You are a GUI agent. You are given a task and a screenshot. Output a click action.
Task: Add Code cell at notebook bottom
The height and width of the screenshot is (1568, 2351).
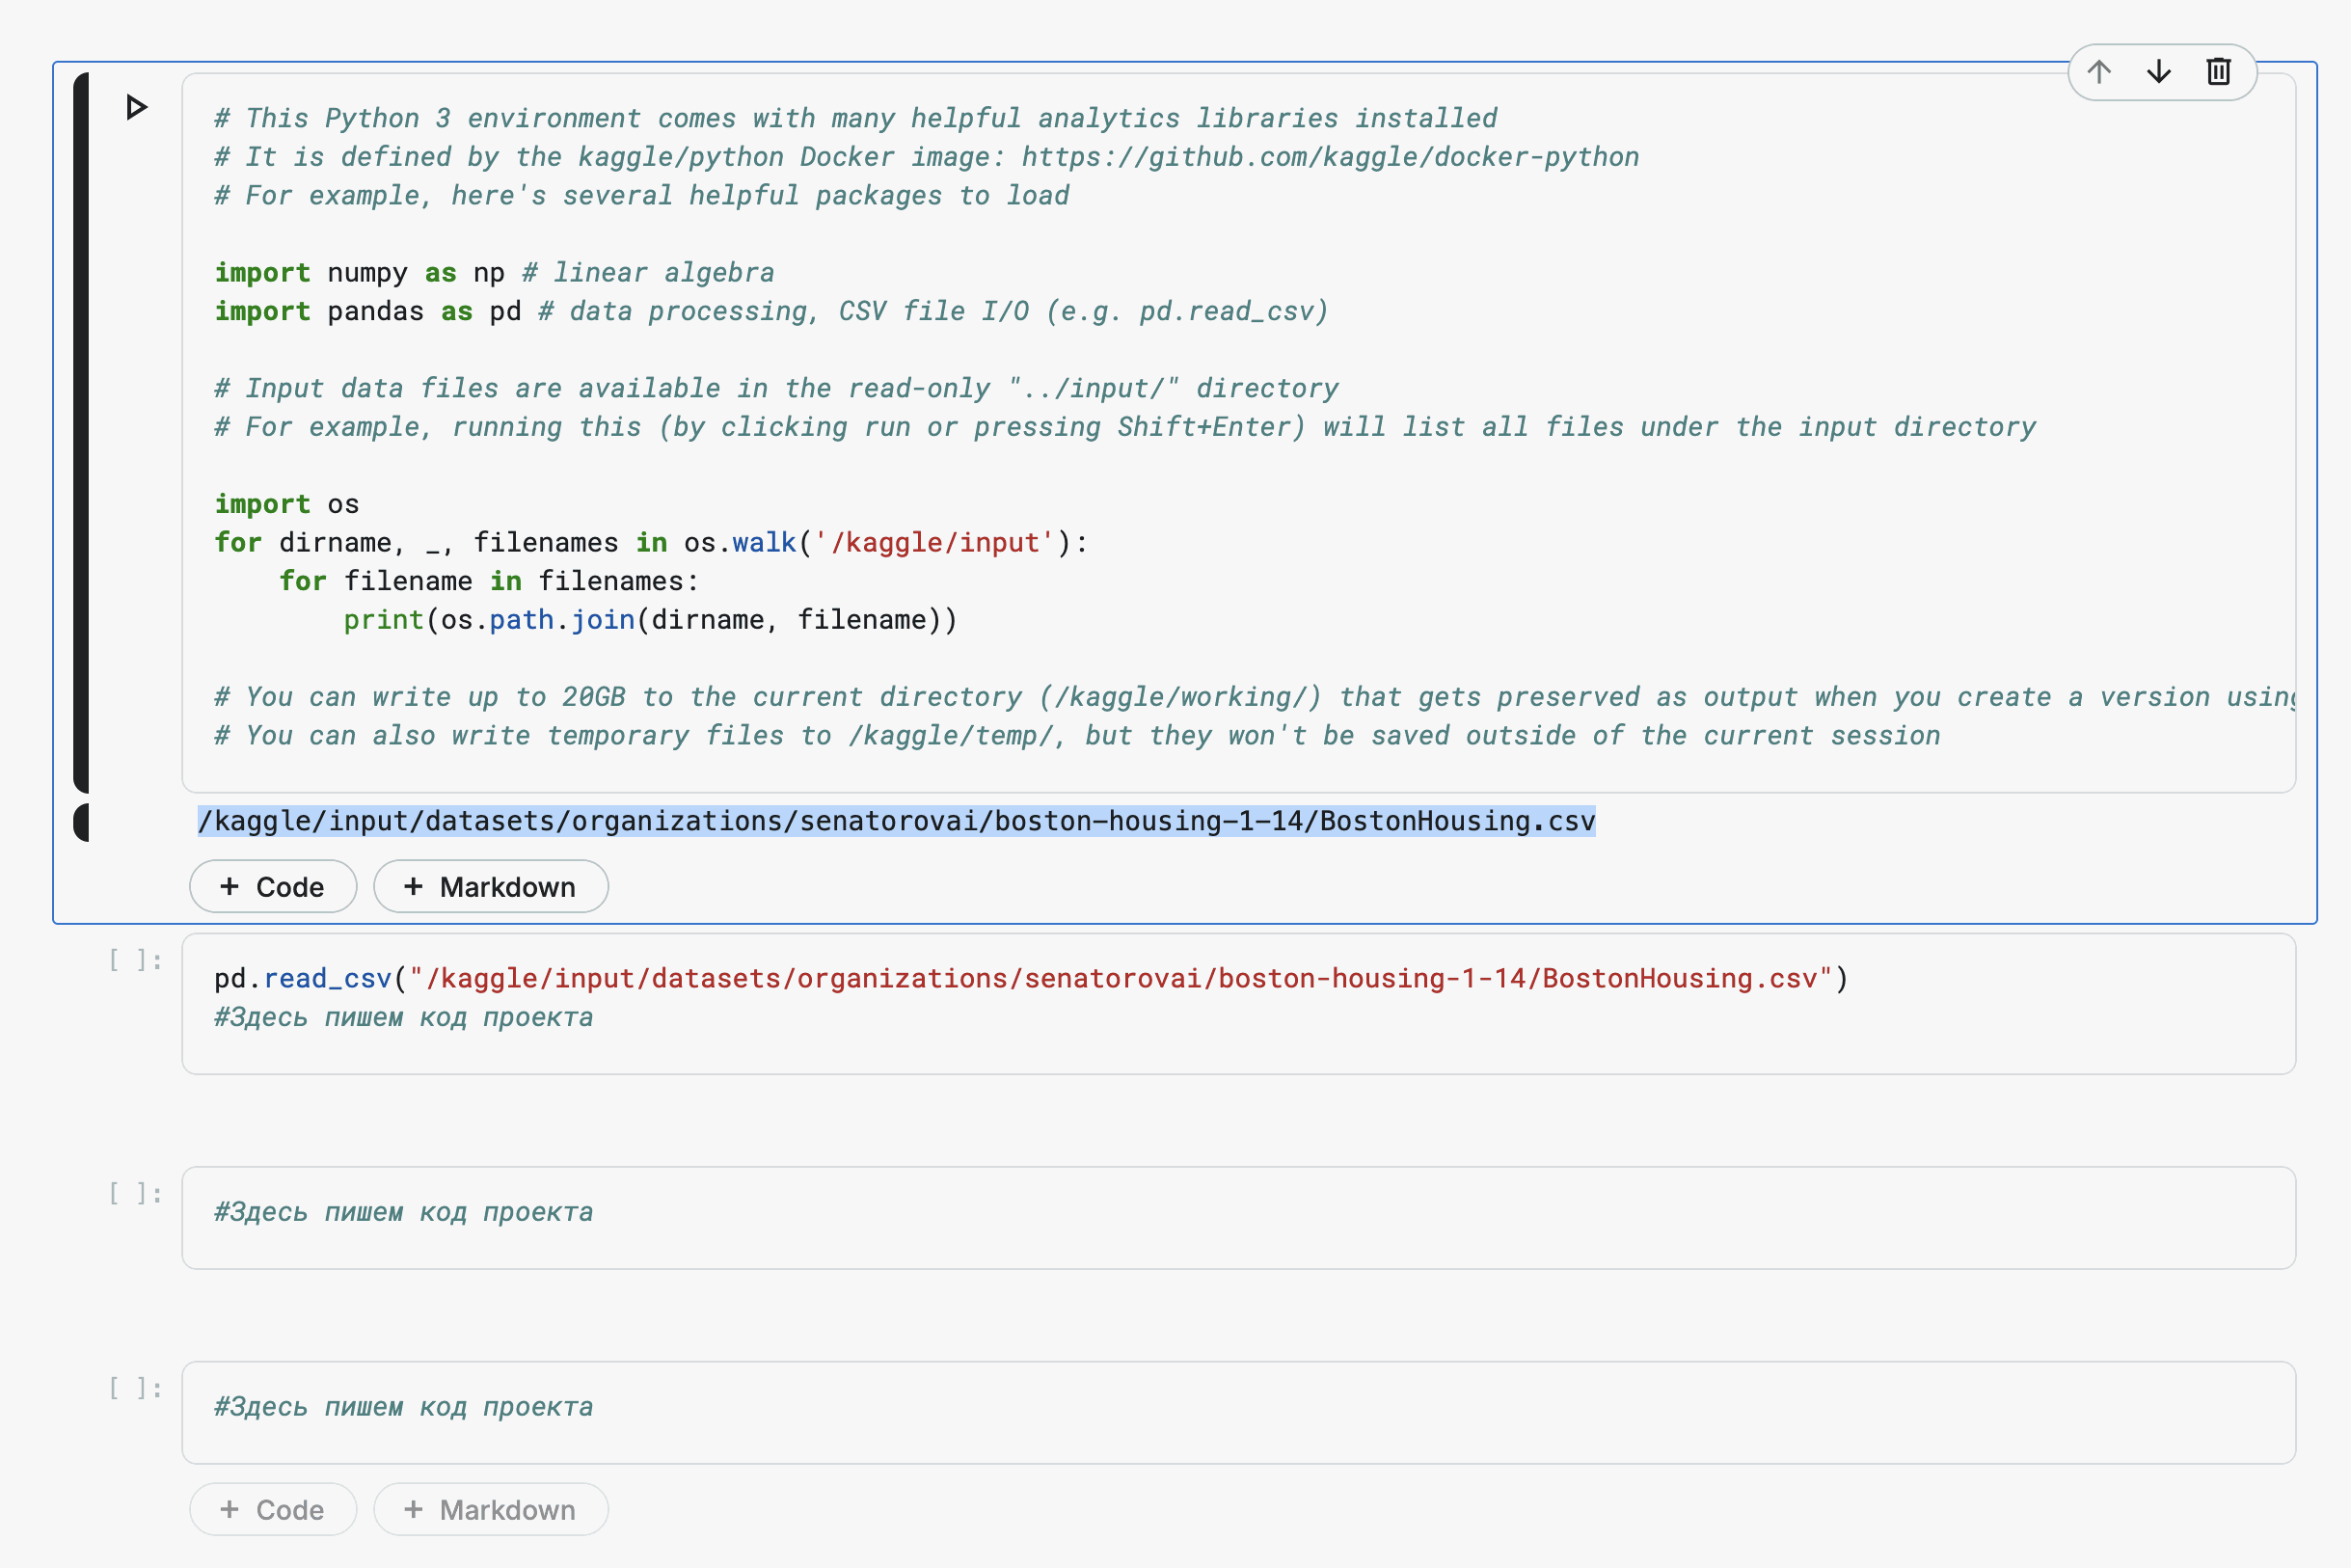(273, 1509)
